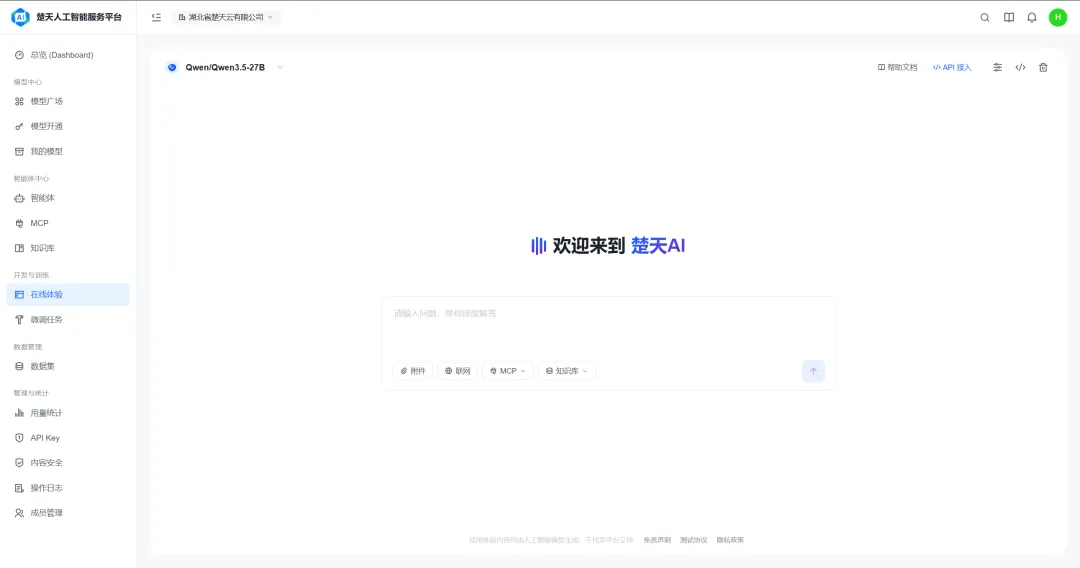Image resolution: width=1080 pixels, height=568 pixels.
Task: Click the 用量统计 bar chart icon
Action: click(19, 413)
